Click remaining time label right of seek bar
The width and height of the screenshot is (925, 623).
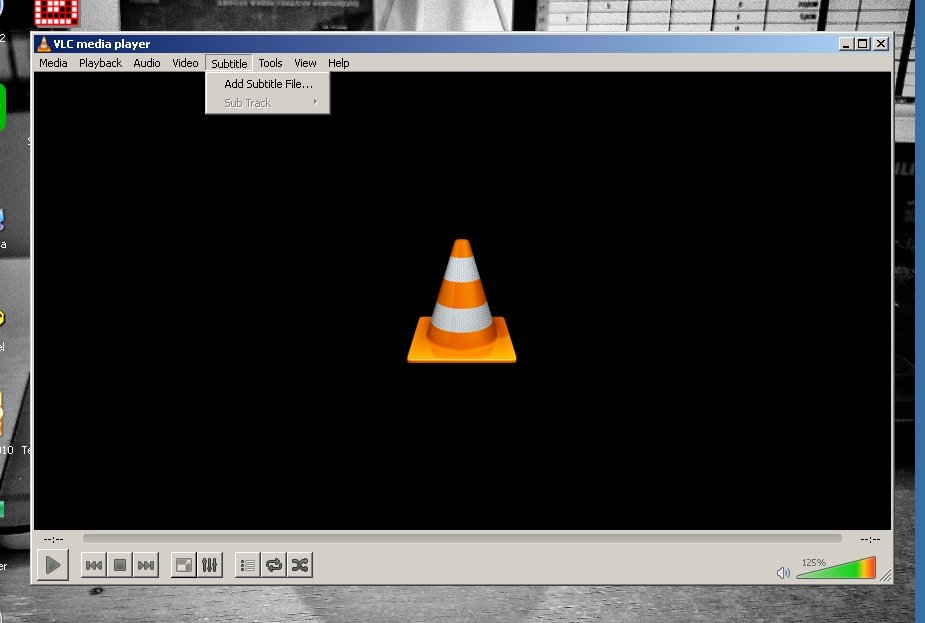tap(870, 539)
